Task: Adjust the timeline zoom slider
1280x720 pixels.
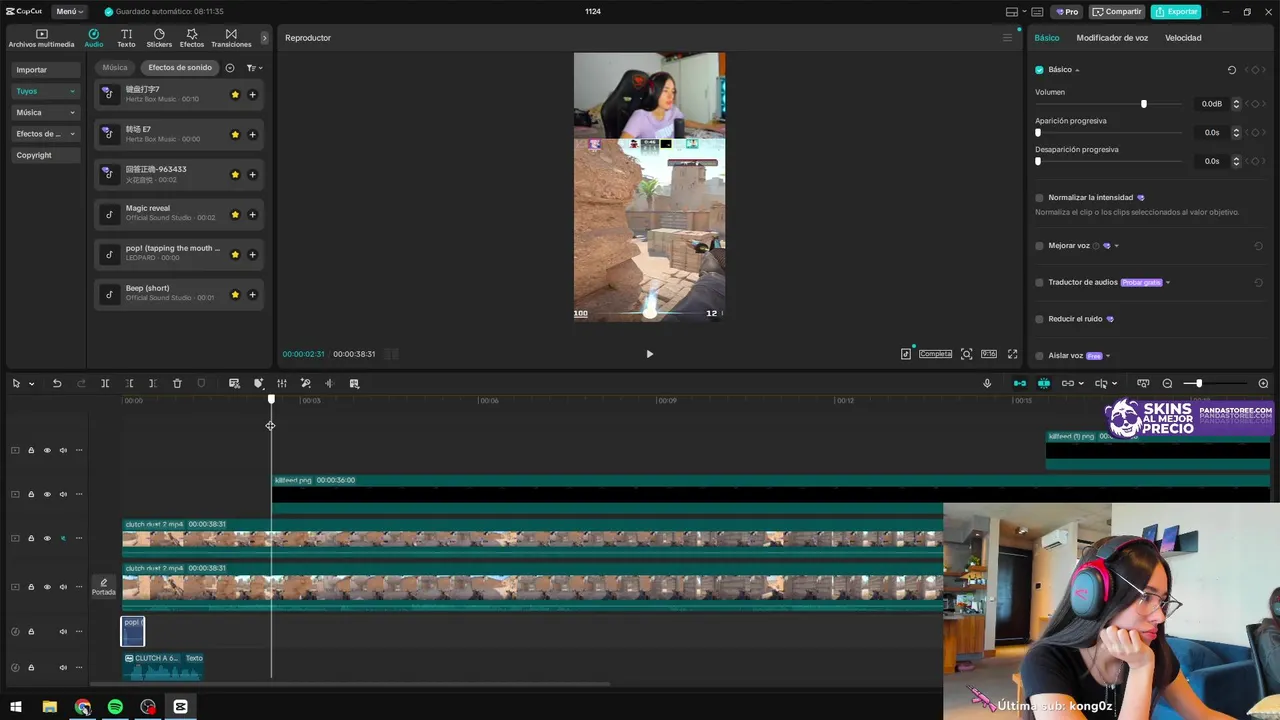Action: pos(1198,384)
